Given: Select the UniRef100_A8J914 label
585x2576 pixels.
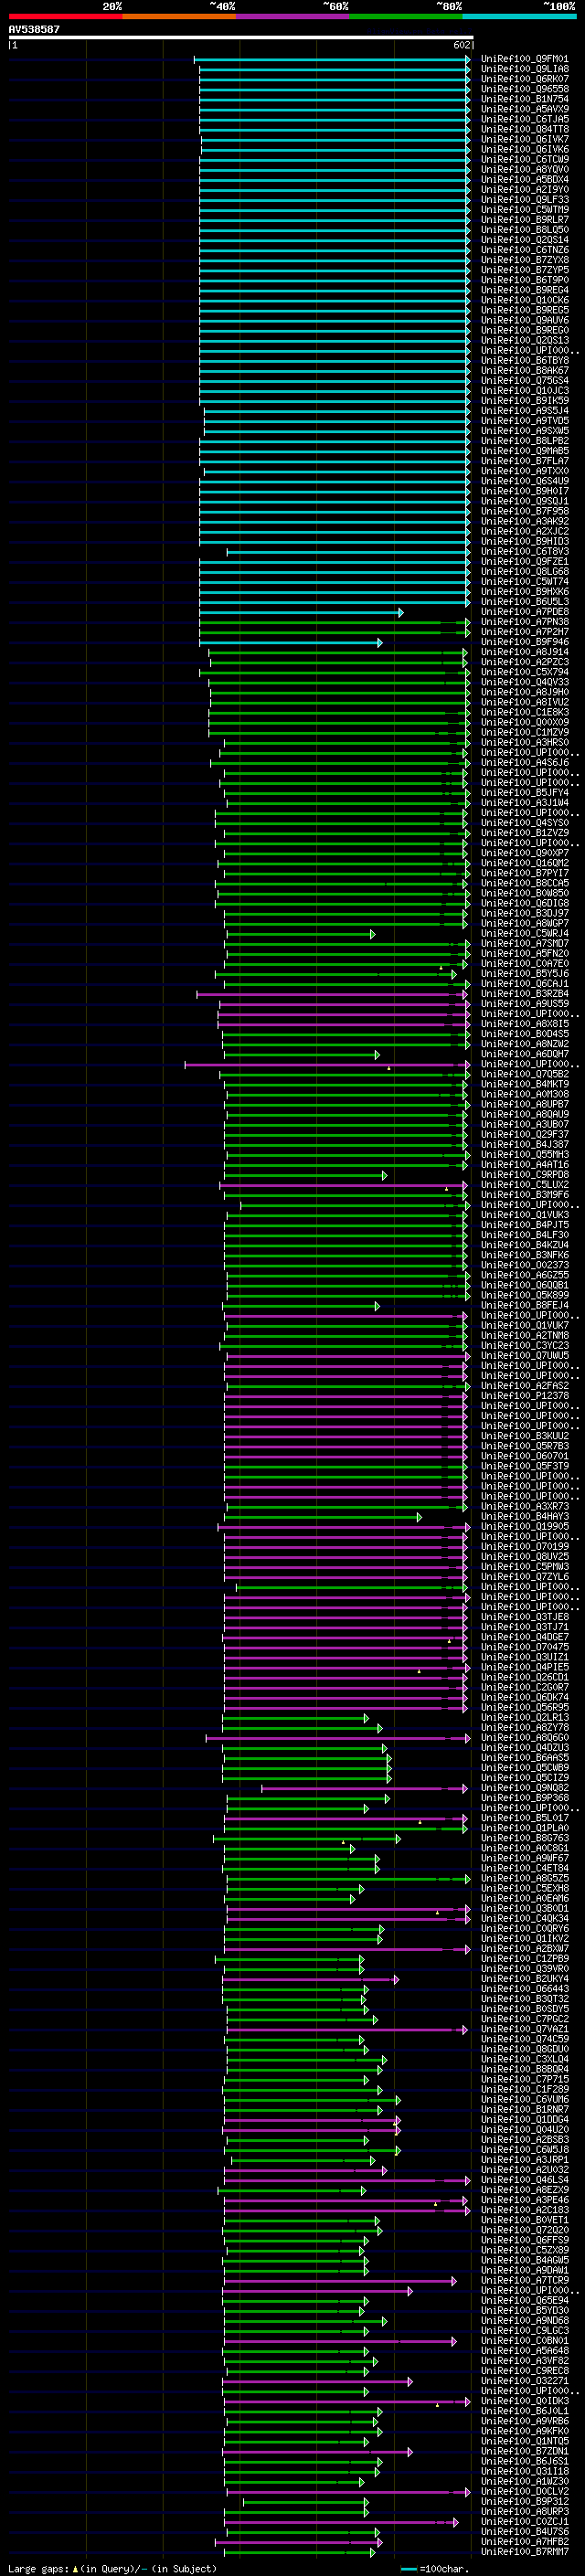Looking at the screenshot, I should (x=524, y=652).
